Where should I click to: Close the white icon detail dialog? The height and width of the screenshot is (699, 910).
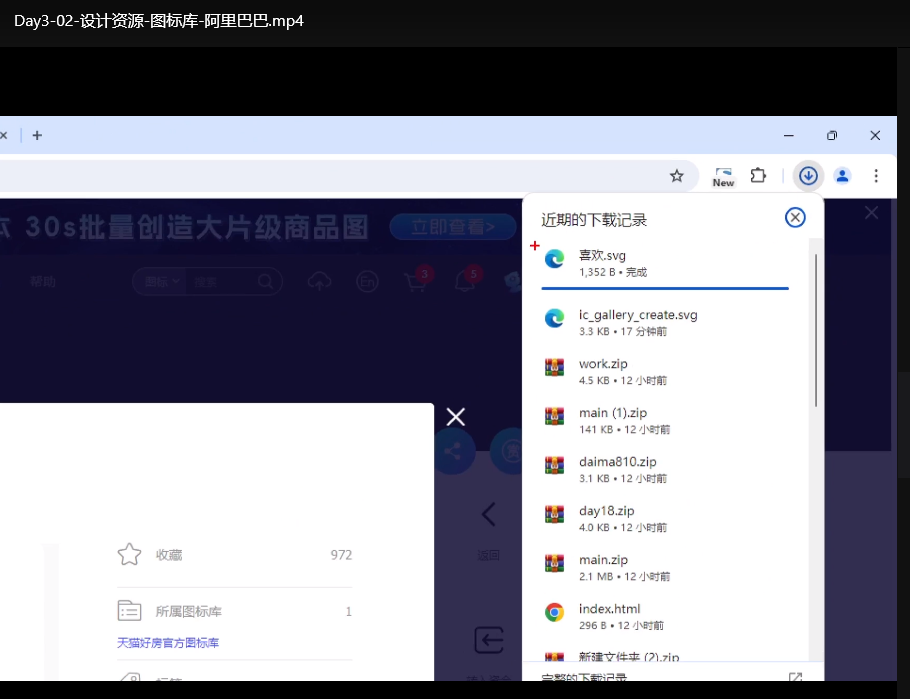coord(456,416)
